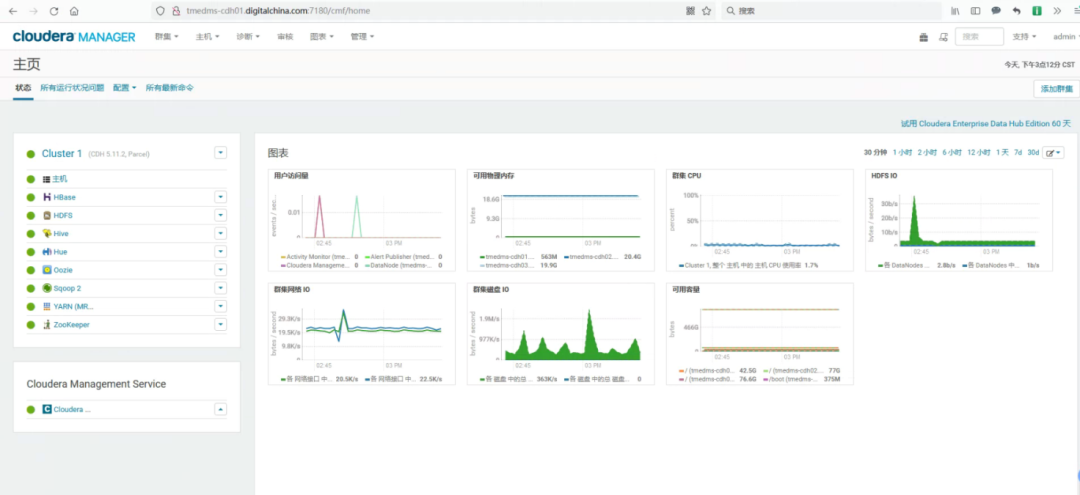This screenshot has height=495, width=1080.
Task: Open the 群集 menu in navbar
Action: click(166, 37)
